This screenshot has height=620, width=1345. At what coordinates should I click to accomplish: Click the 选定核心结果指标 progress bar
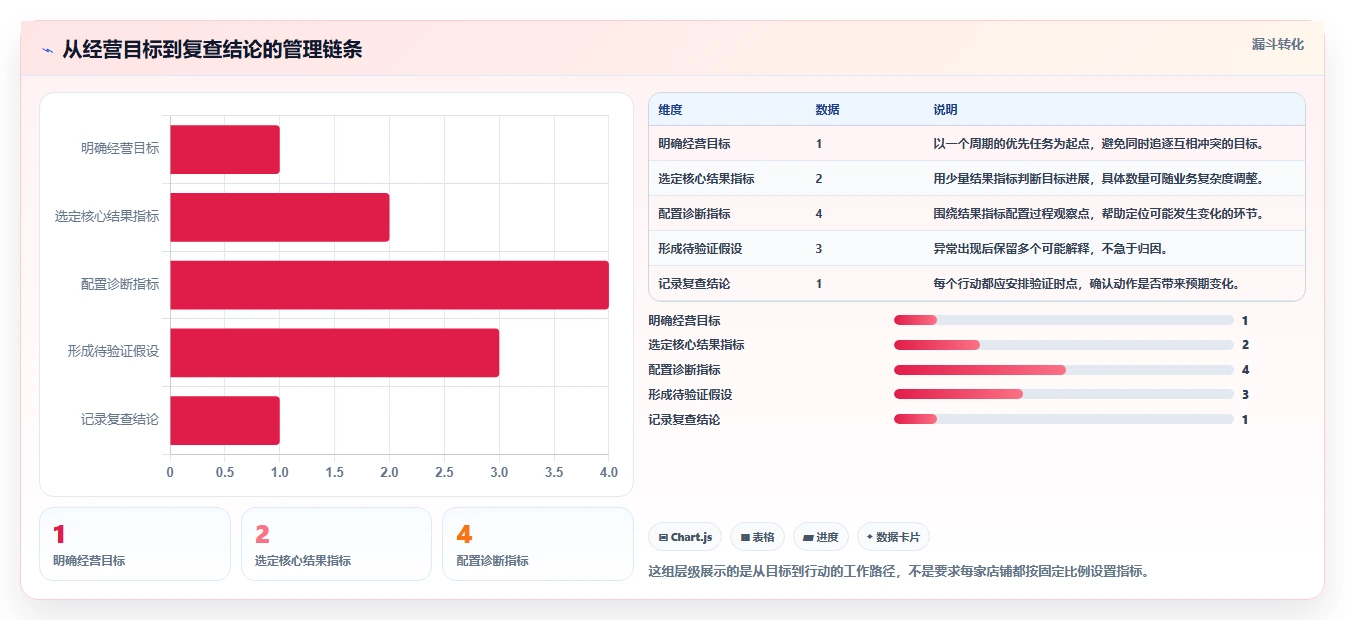(1064, 345)
